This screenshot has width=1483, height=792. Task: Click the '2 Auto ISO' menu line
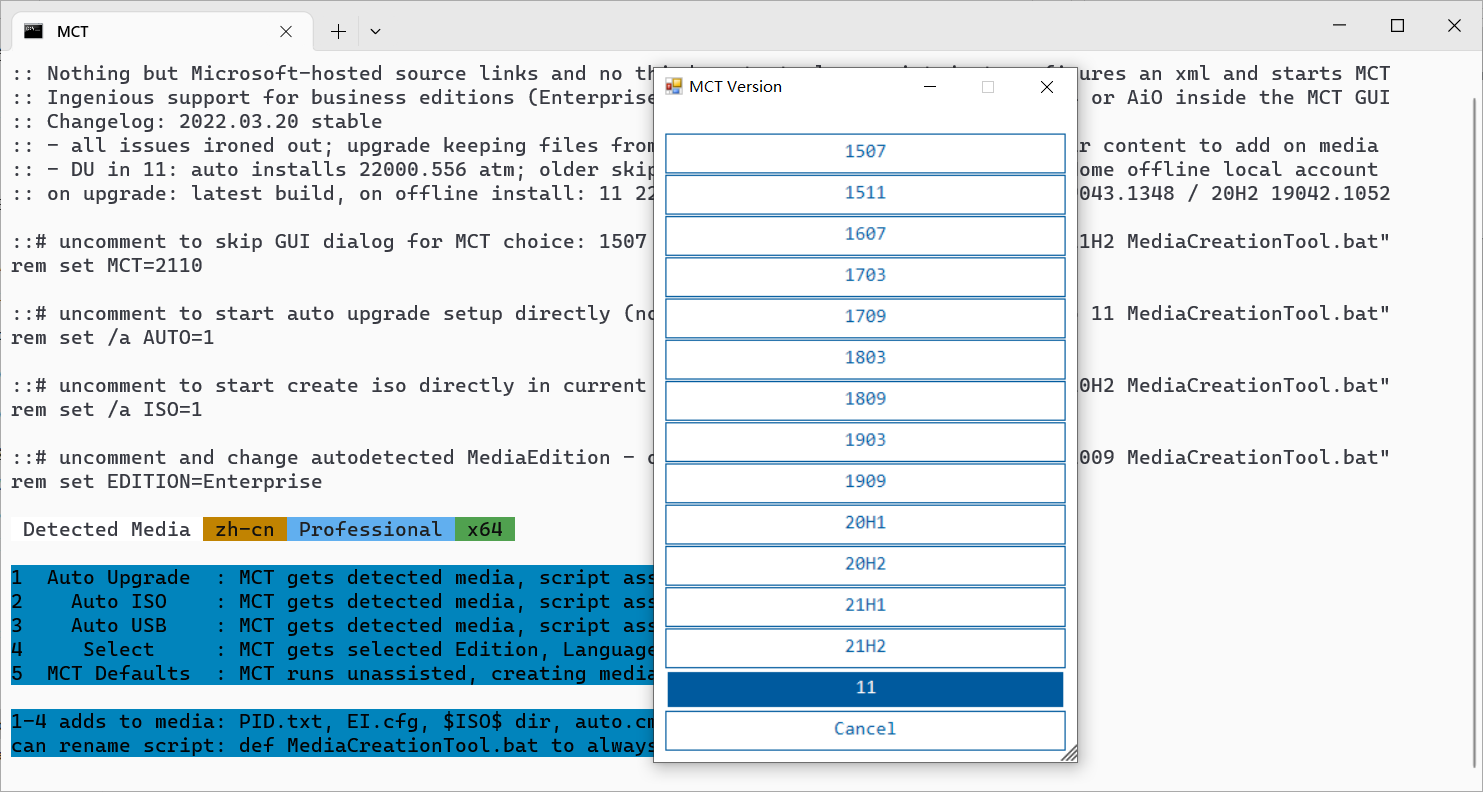click(332, 602)
